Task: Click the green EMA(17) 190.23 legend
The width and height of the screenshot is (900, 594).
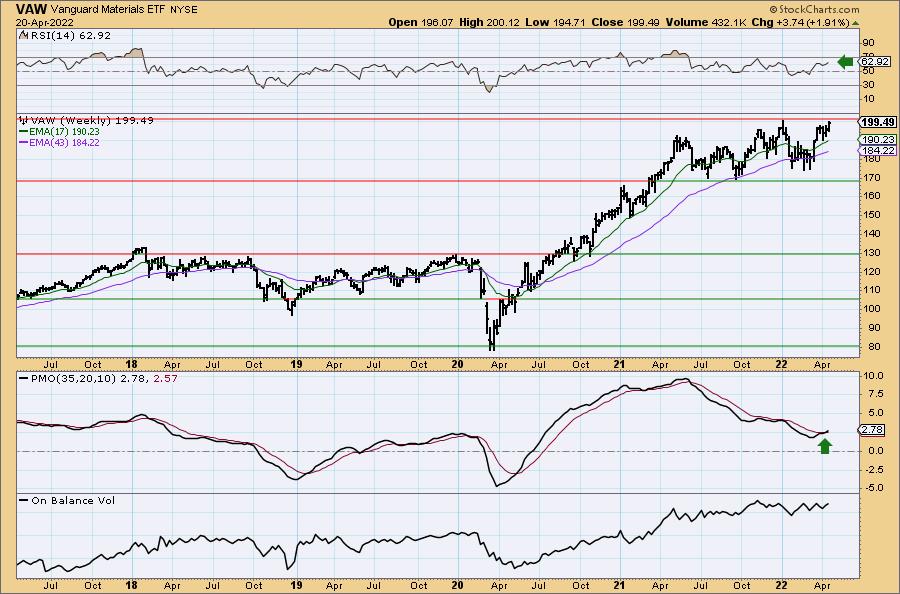Action: (x=59, y=131)
